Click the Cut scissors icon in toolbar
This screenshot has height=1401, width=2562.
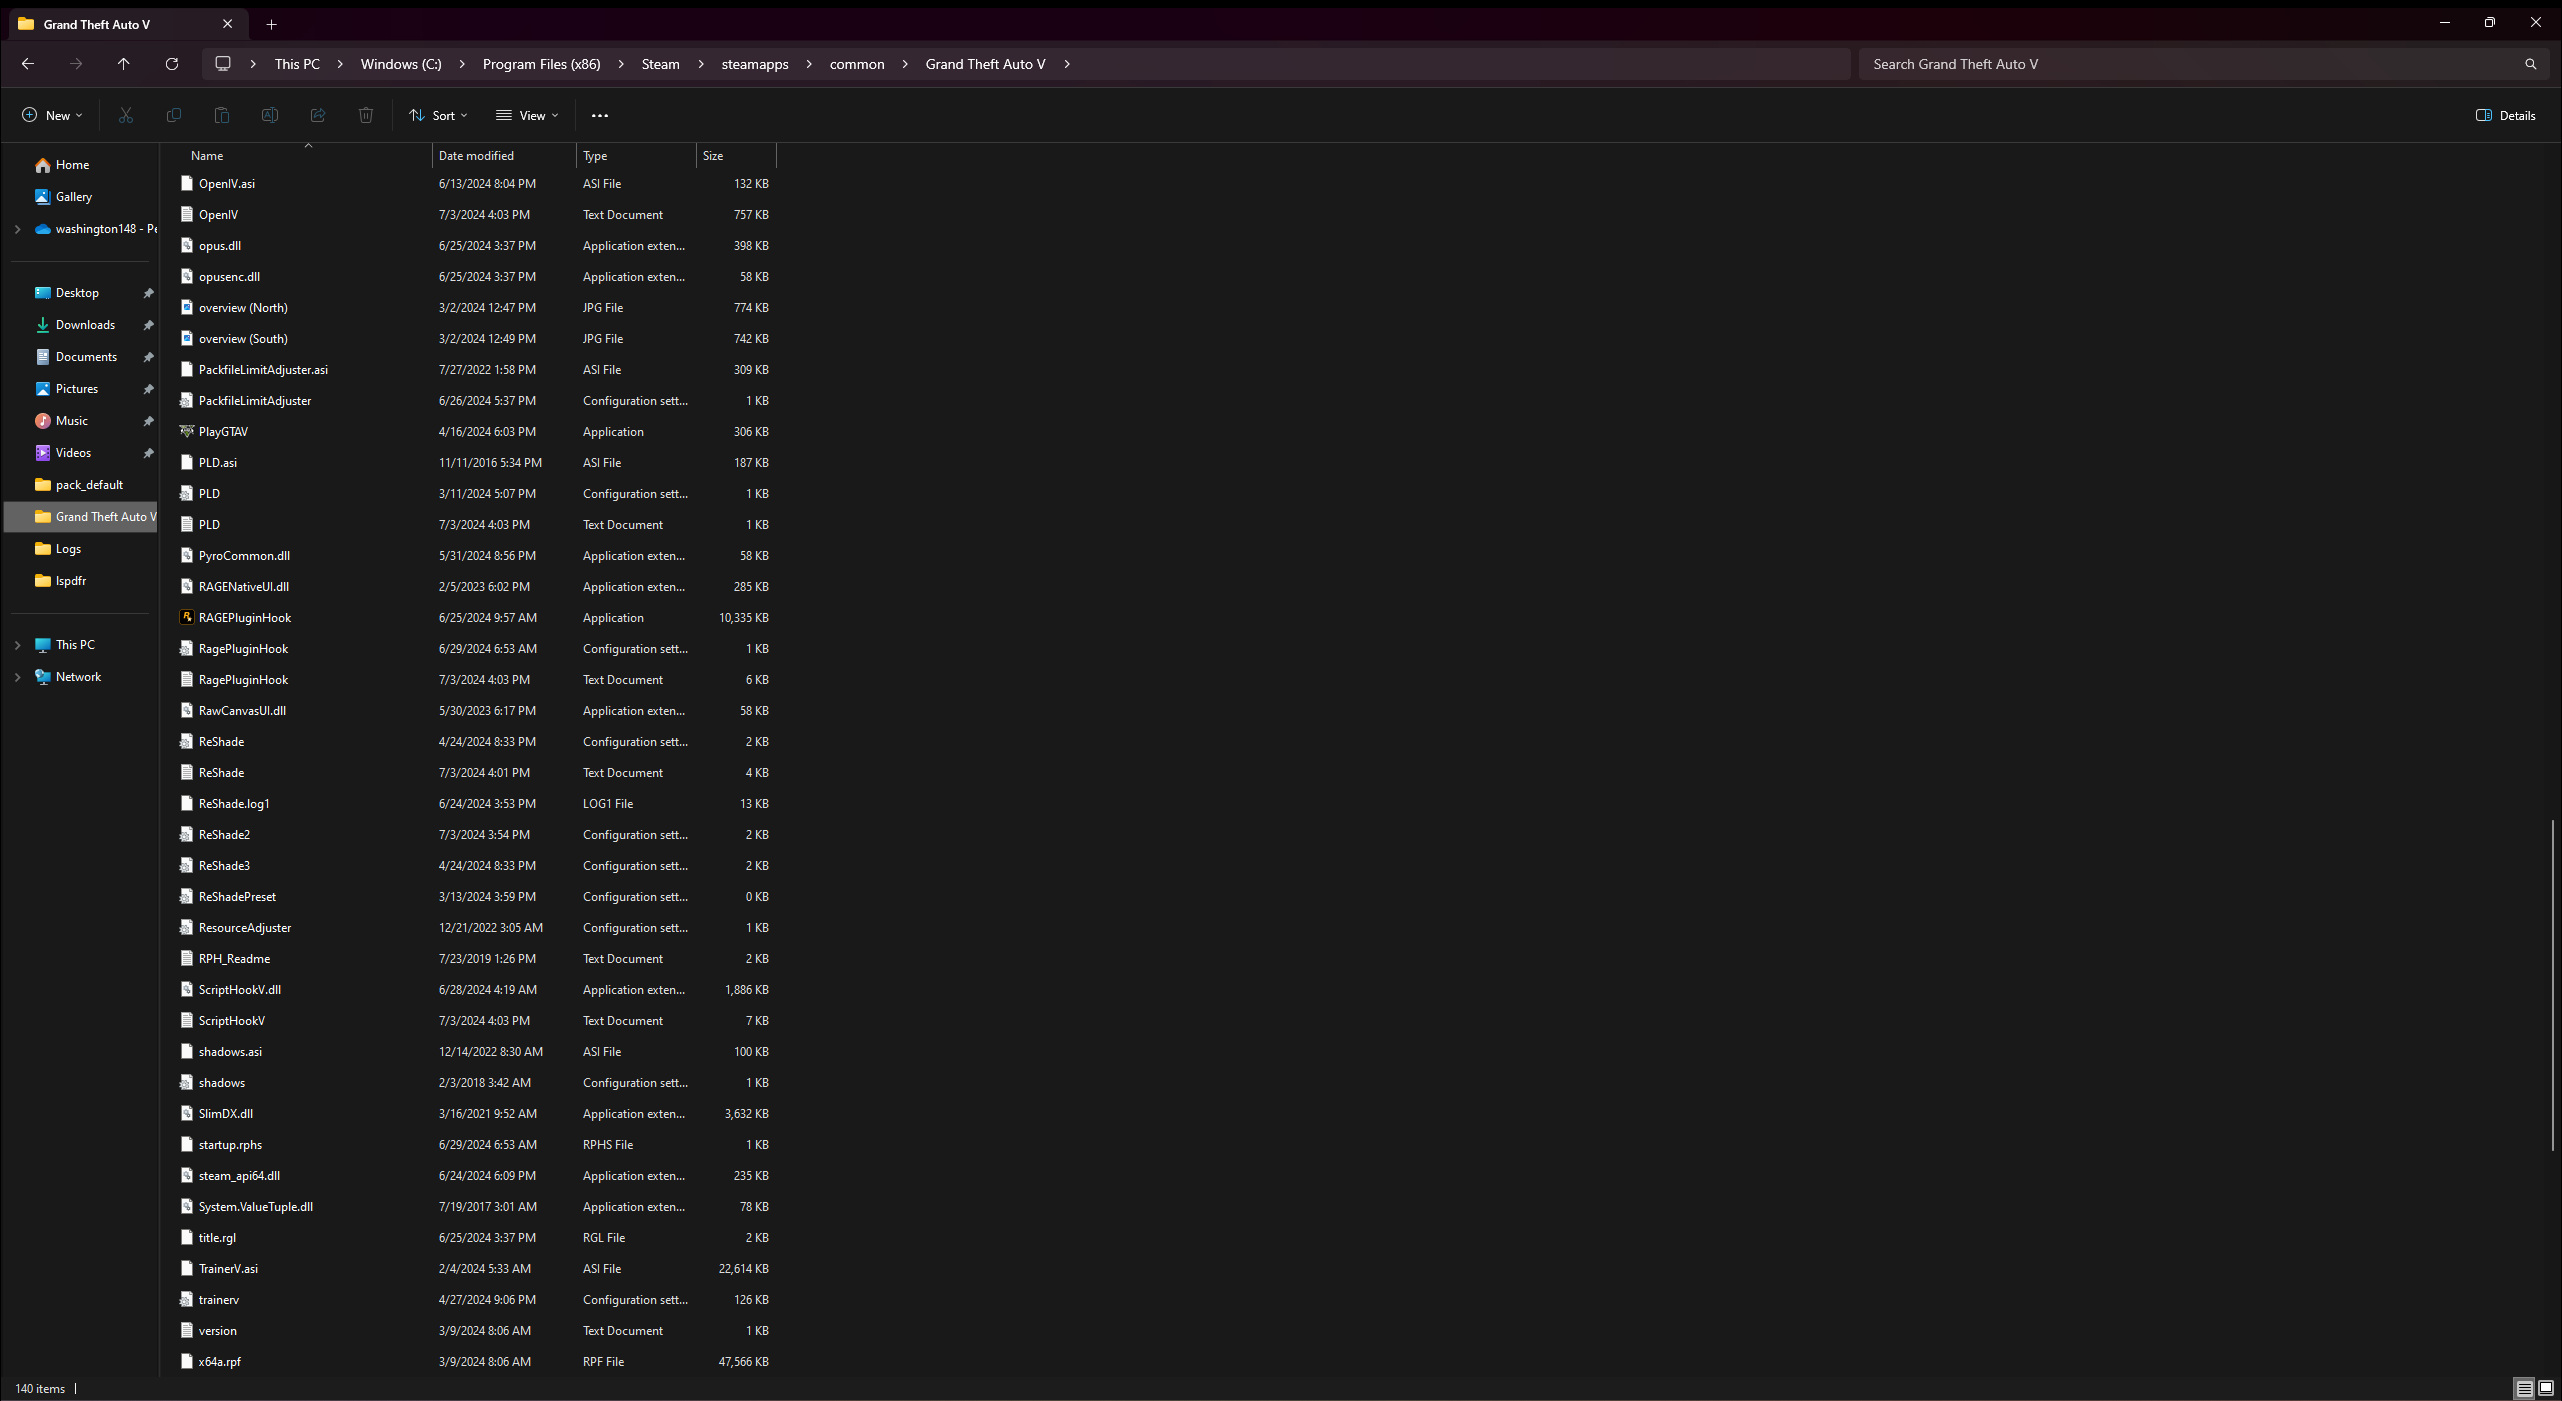125,115
